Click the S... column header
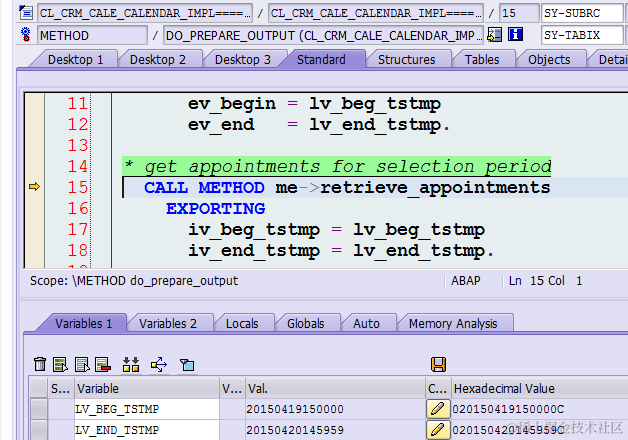Screen dimensions: 628x440 coord(61,388)
